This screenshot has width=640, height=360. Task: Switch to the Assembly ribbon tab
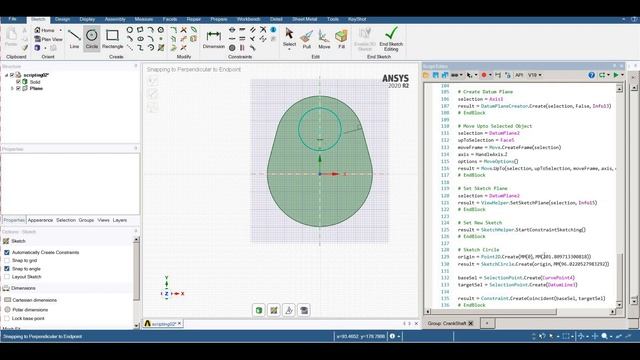[x=115, y=19]
